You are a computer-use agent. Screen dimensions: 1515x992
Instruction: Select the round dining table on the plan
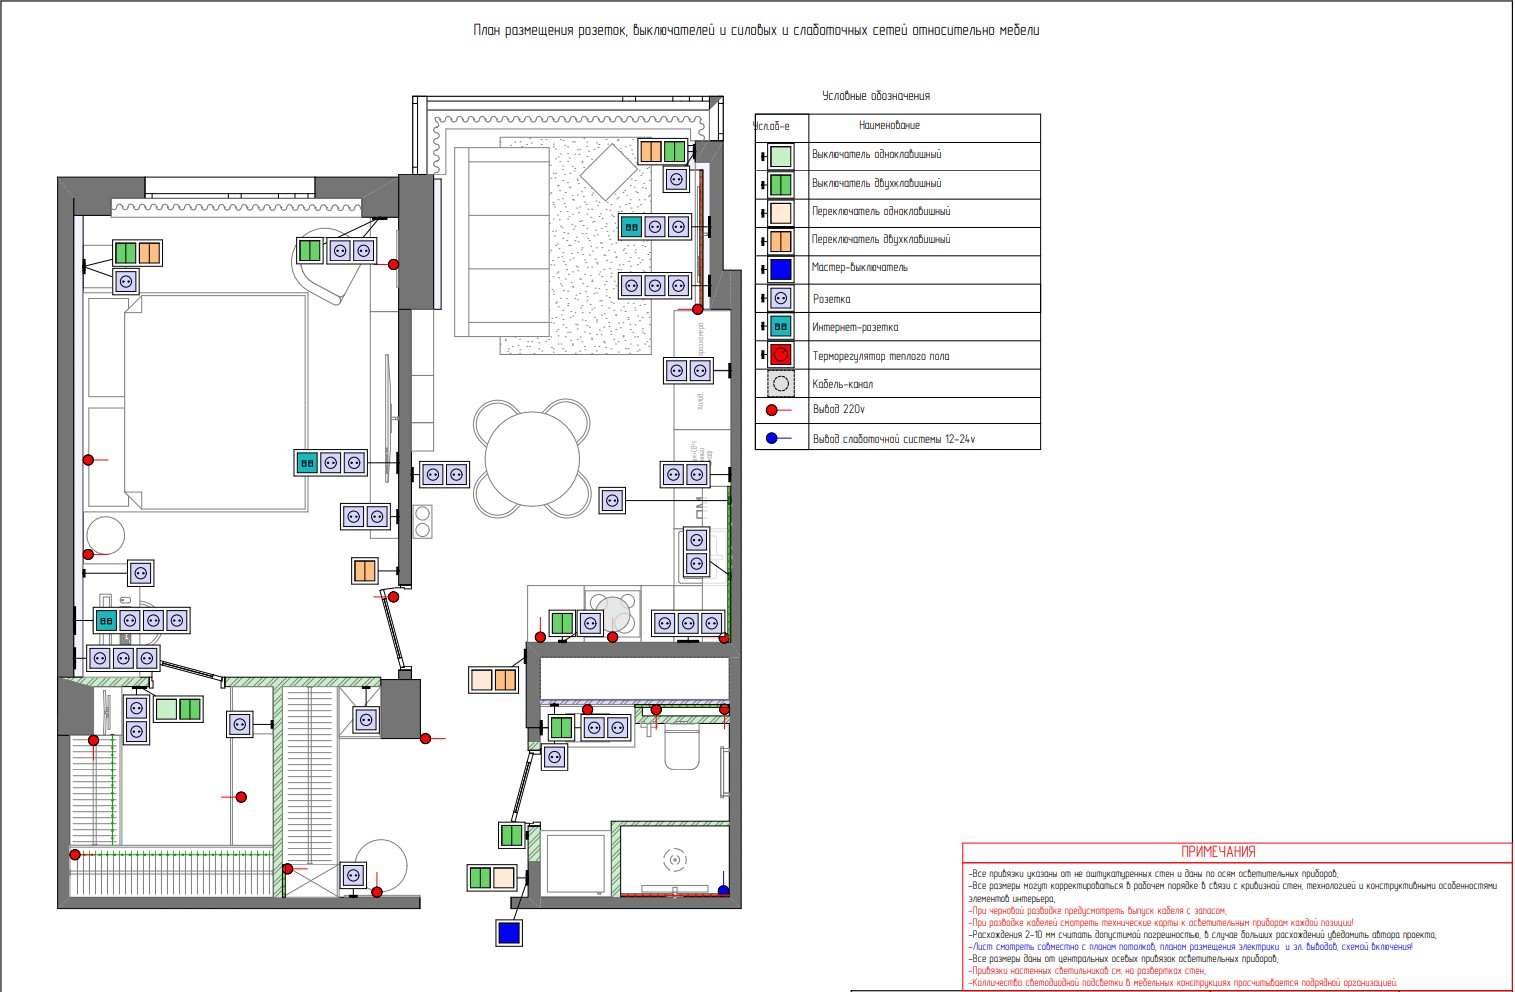[x=532, y=459]
